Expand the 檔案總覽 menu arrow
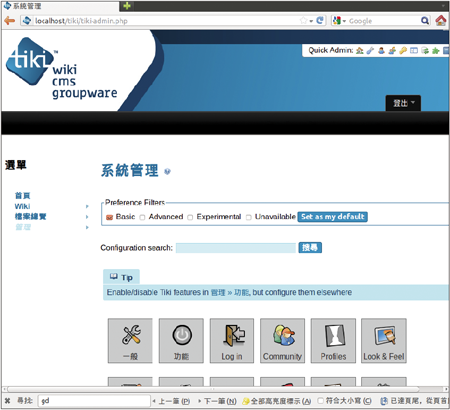 pyautogui.click(x=87, y=217)
